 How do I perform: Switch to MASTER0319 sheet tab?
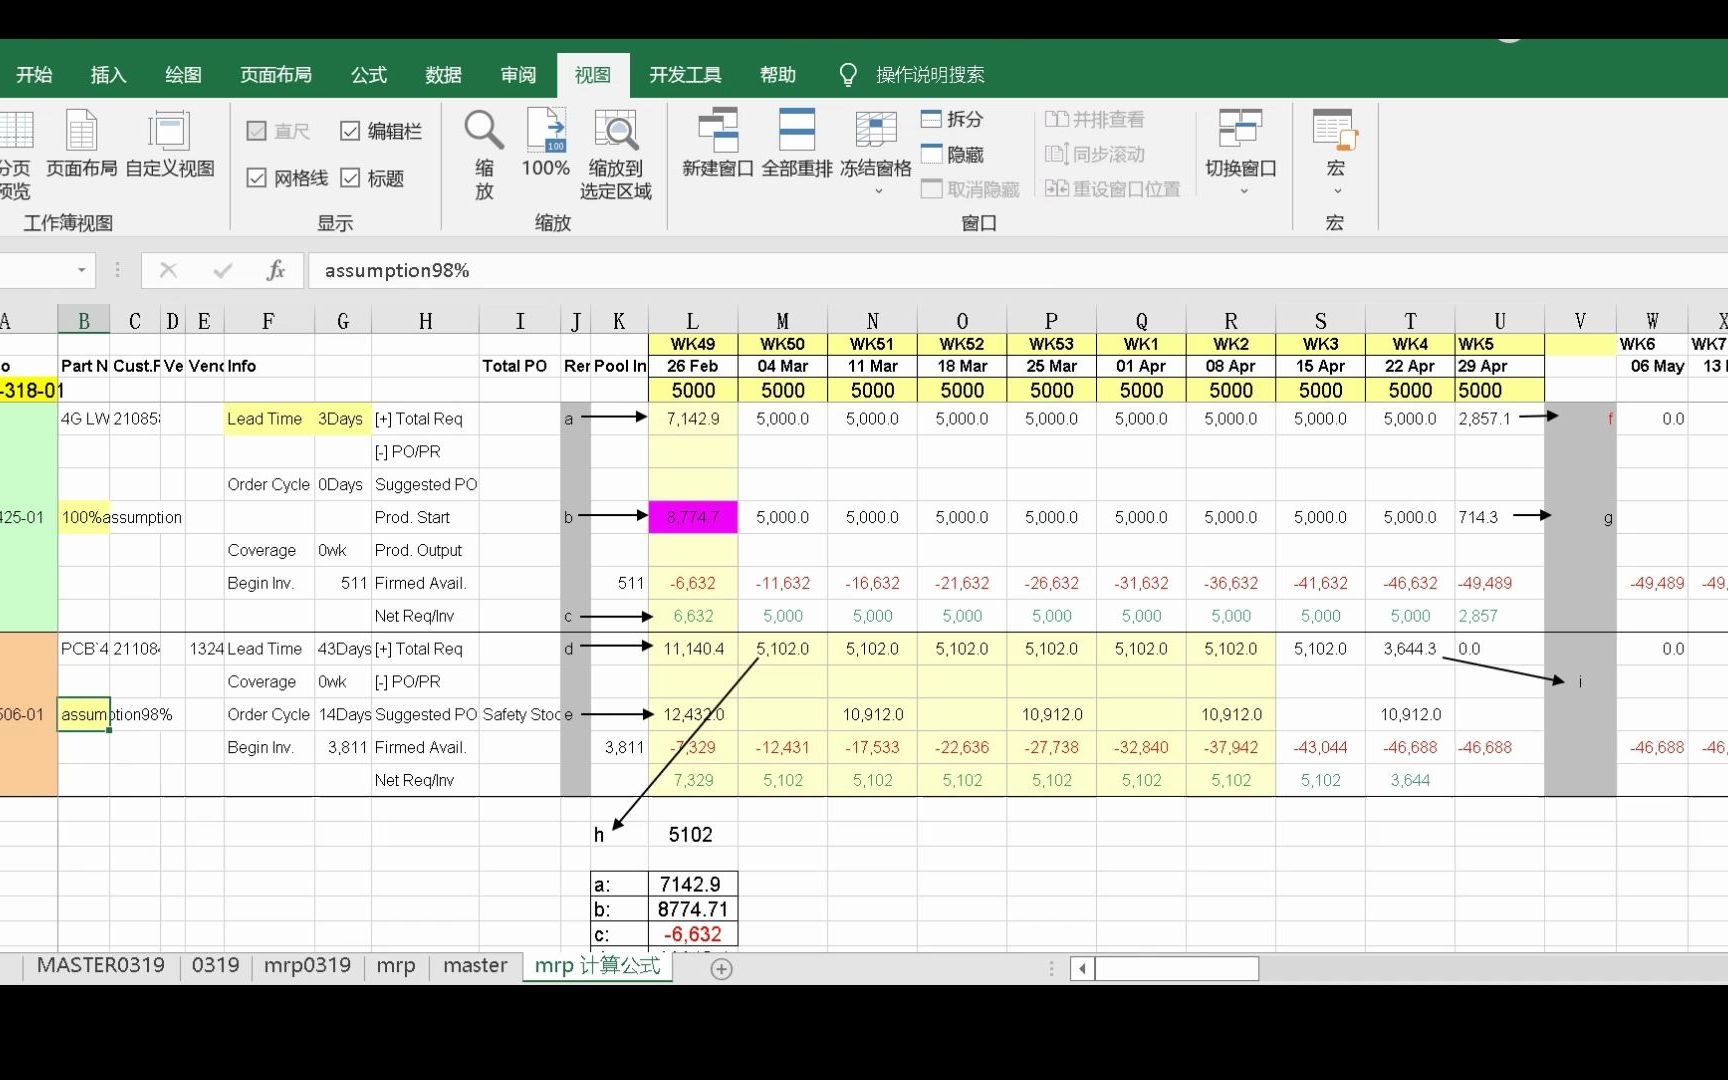coord(100,966)
